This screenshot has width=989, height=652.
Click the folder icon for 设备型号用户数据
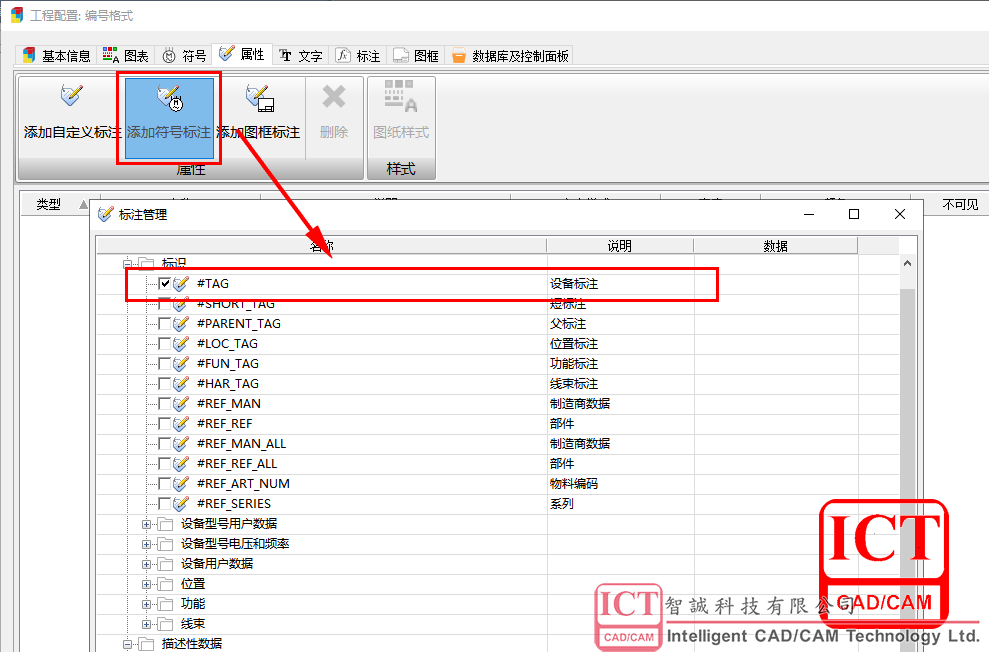[x=165, y=524]
